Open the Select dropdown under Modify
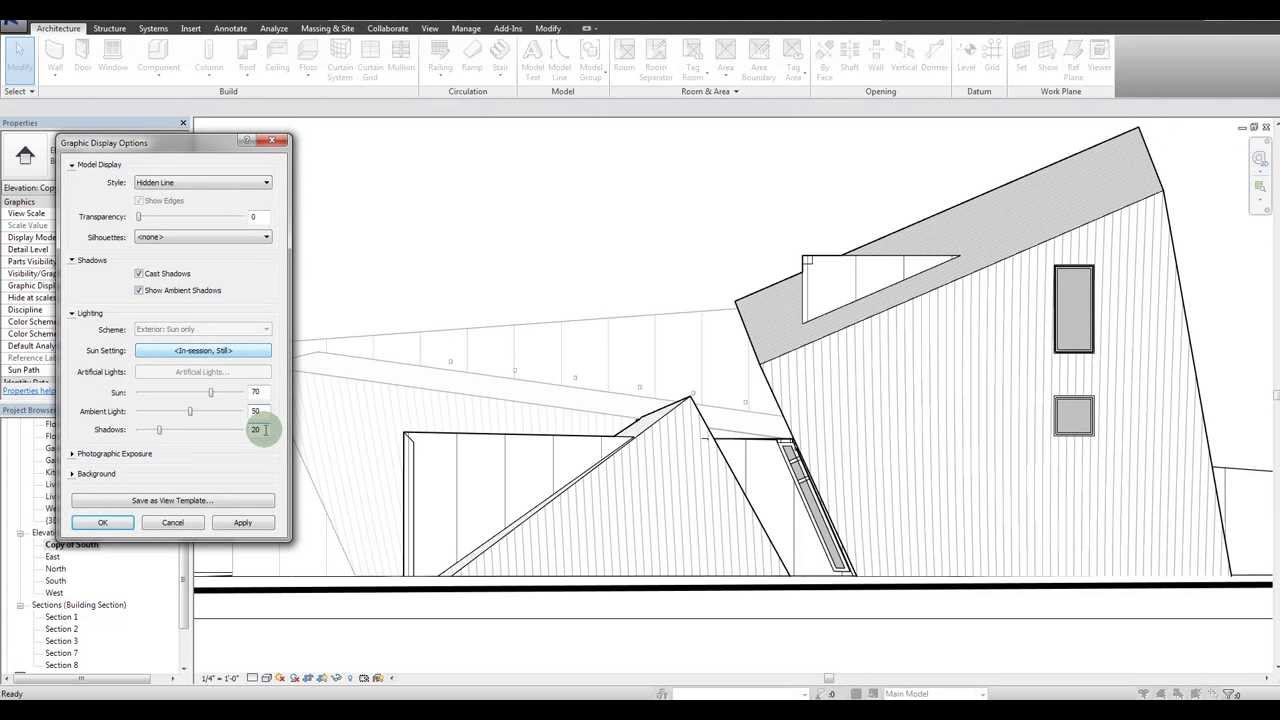 19,91
